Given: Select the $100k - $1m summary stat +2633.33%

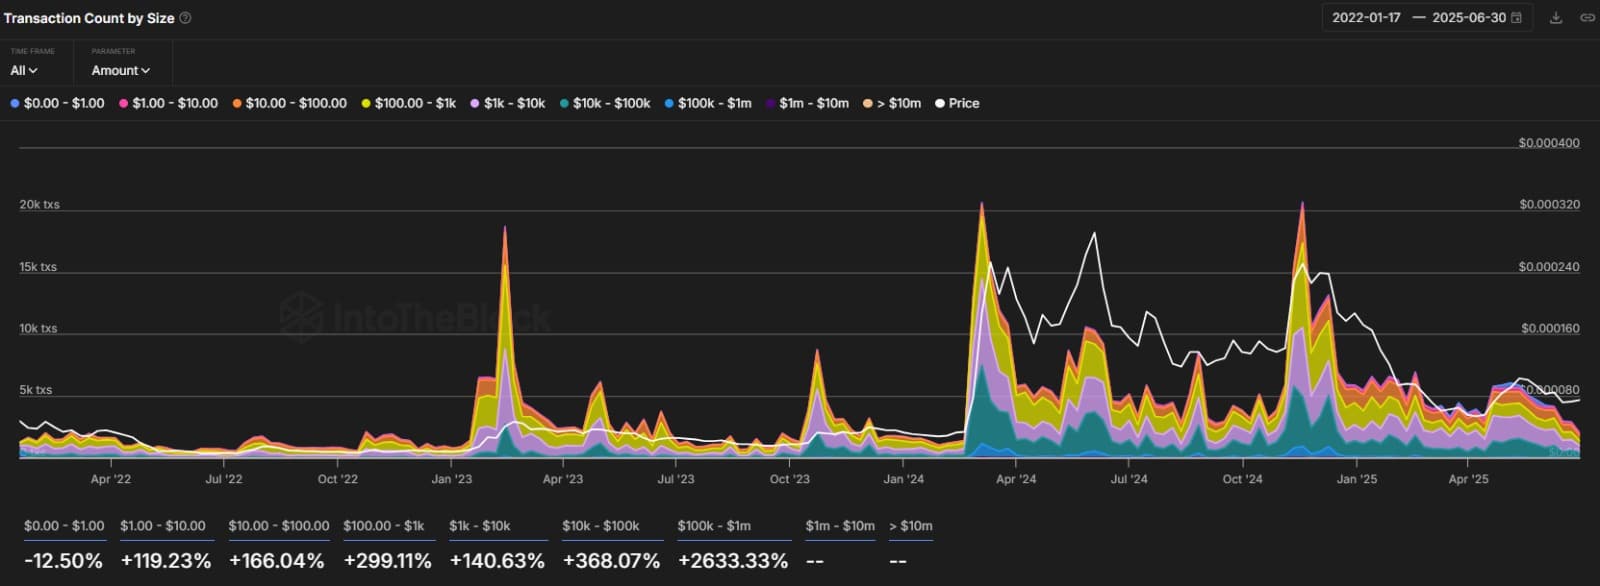Looking at the screenshot, I should click(x=733, y=561).
